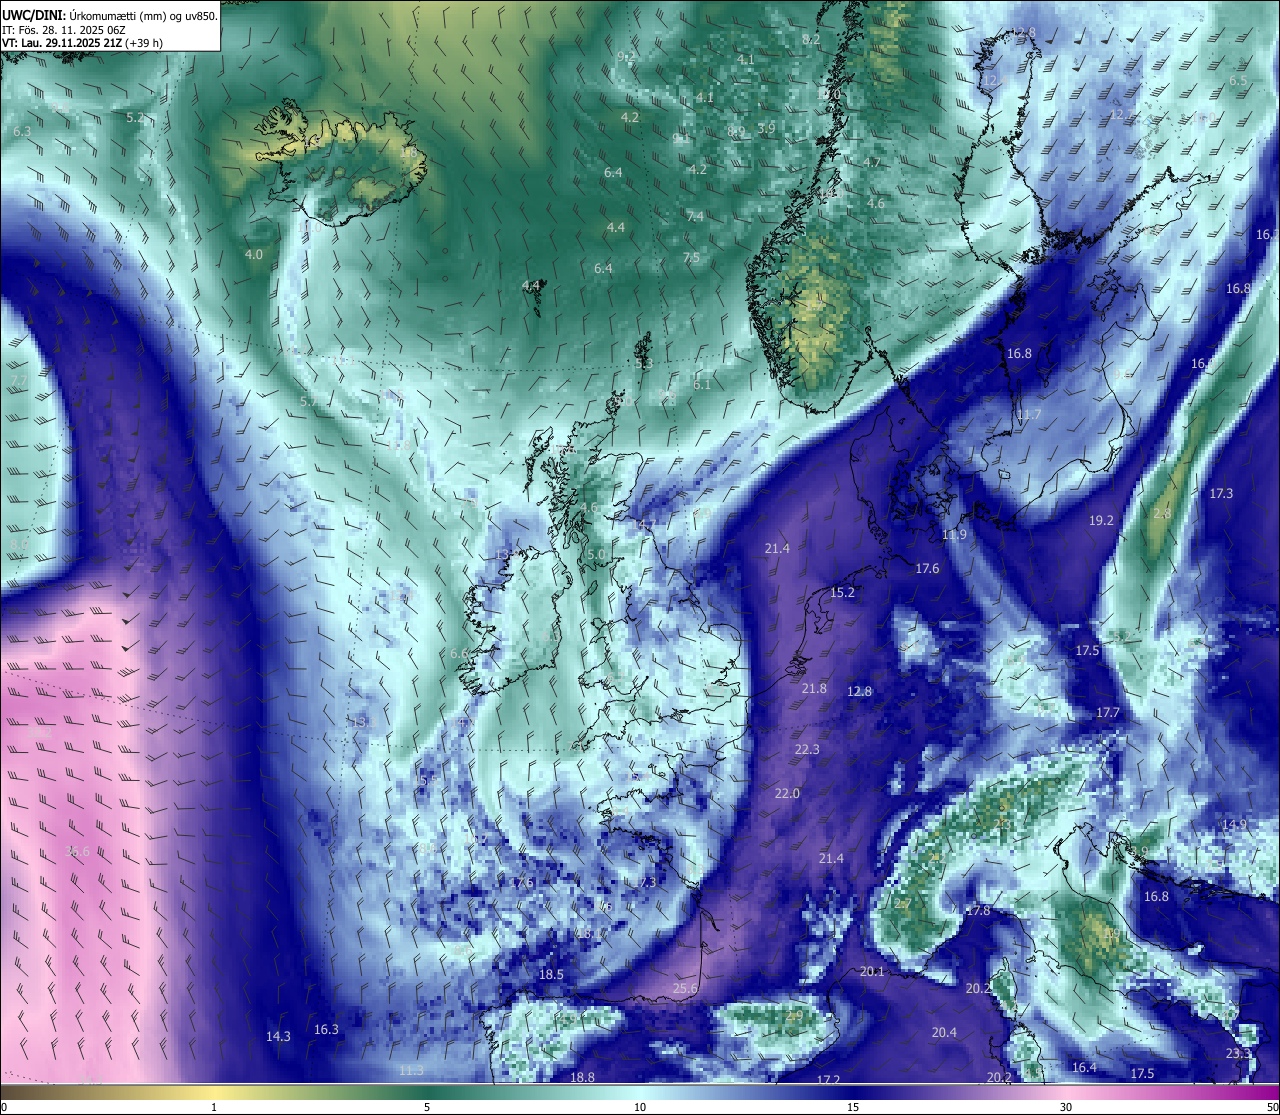
Task: Click the map value '22.0'
Action: (787, 793)
